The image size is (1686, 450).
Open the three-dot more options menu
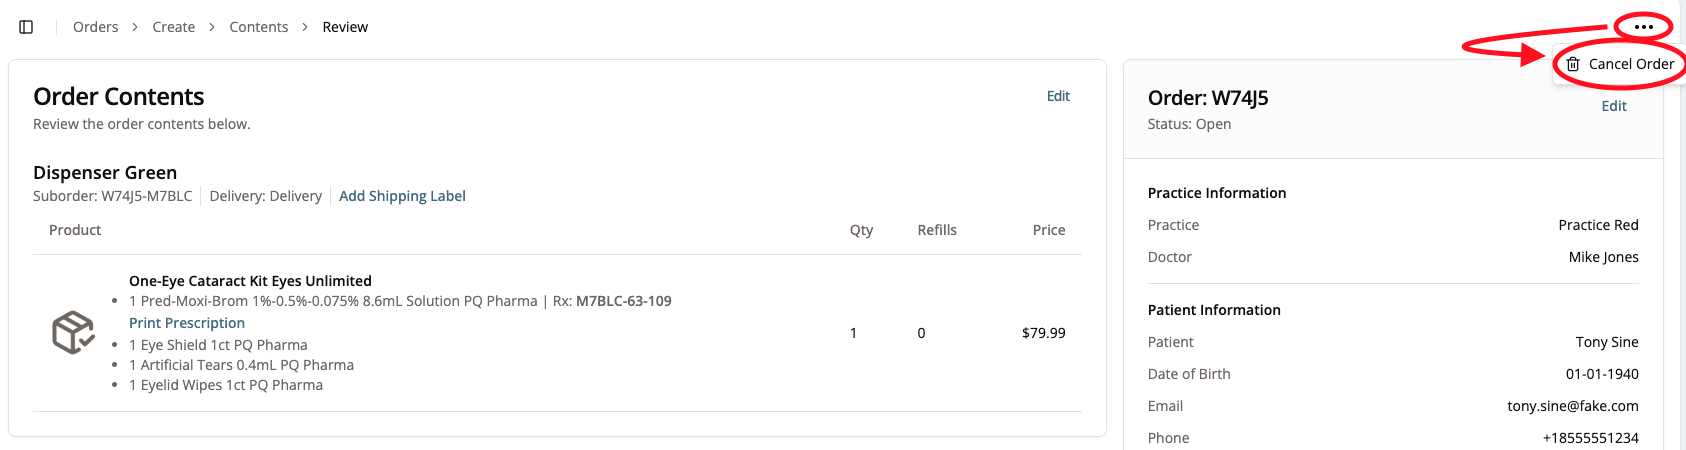coord(1643,27)
